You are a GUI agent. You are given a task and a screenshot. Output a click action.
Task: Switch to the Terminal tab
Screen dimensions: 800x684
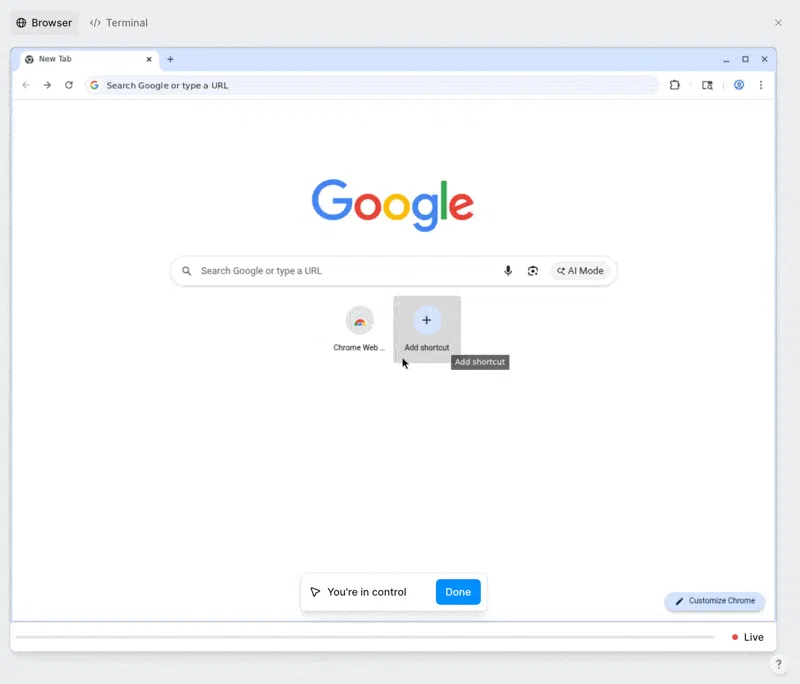click(118, 22)
